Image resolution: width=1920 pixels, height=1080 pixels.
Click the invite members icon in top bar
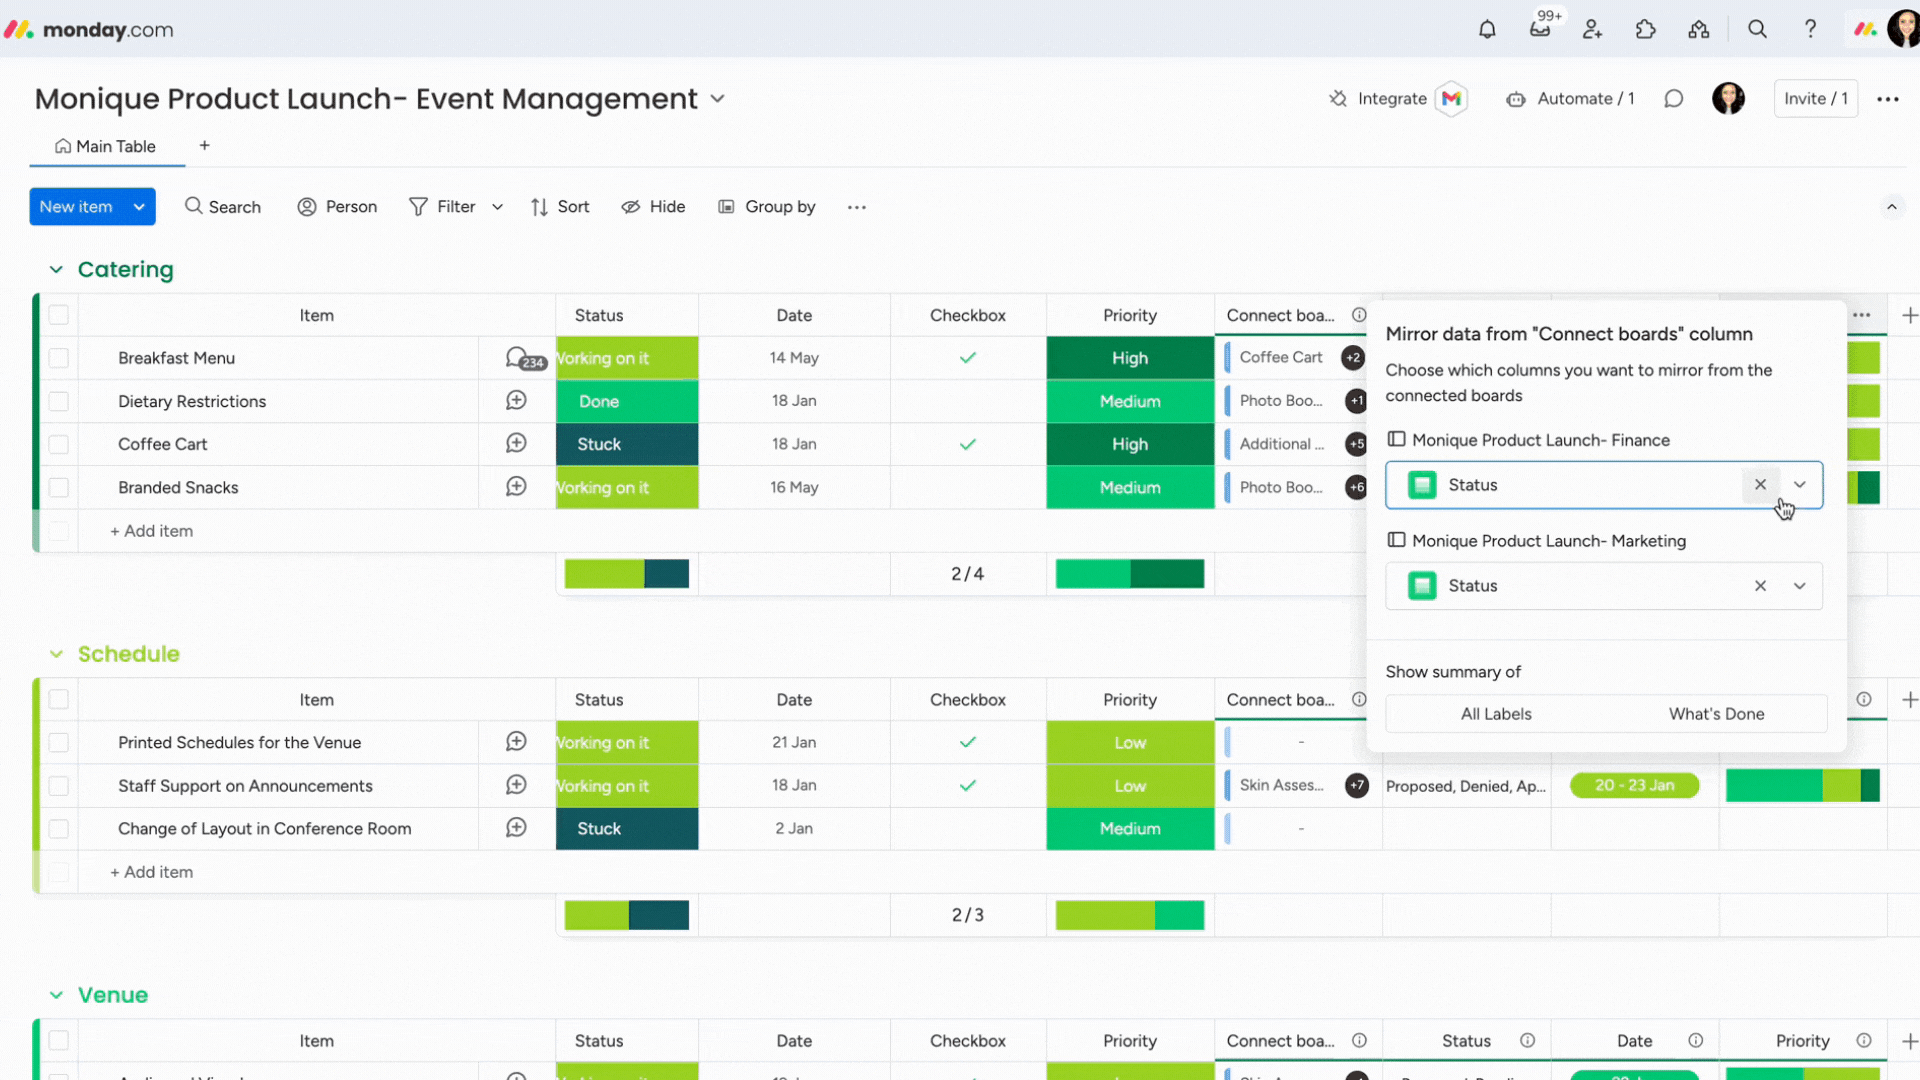coord(1593,29)
